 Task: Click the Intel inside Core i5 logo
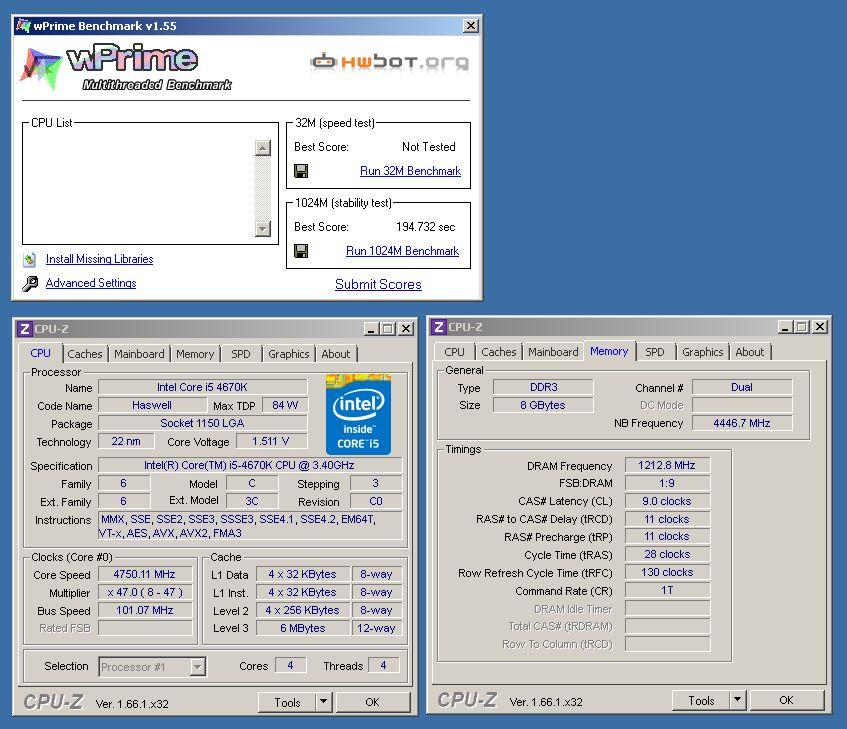(x=358, y=415)
